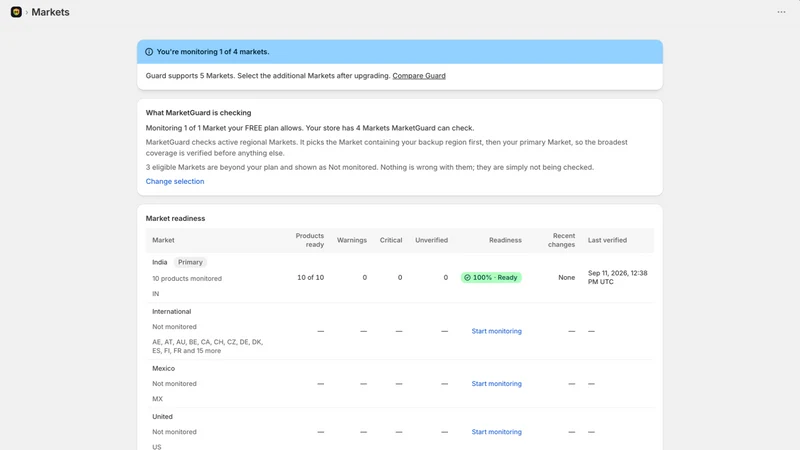Click 'You're monitoring 1 of 4 markets.' banner text

213,52
